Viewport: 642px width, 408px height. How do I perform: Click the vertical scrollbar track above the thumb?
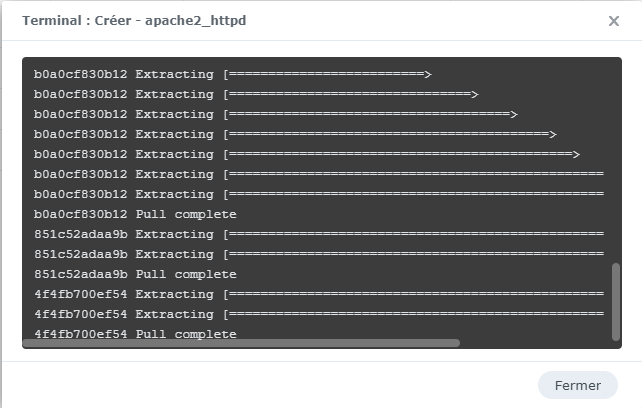(x=615, y=160)
